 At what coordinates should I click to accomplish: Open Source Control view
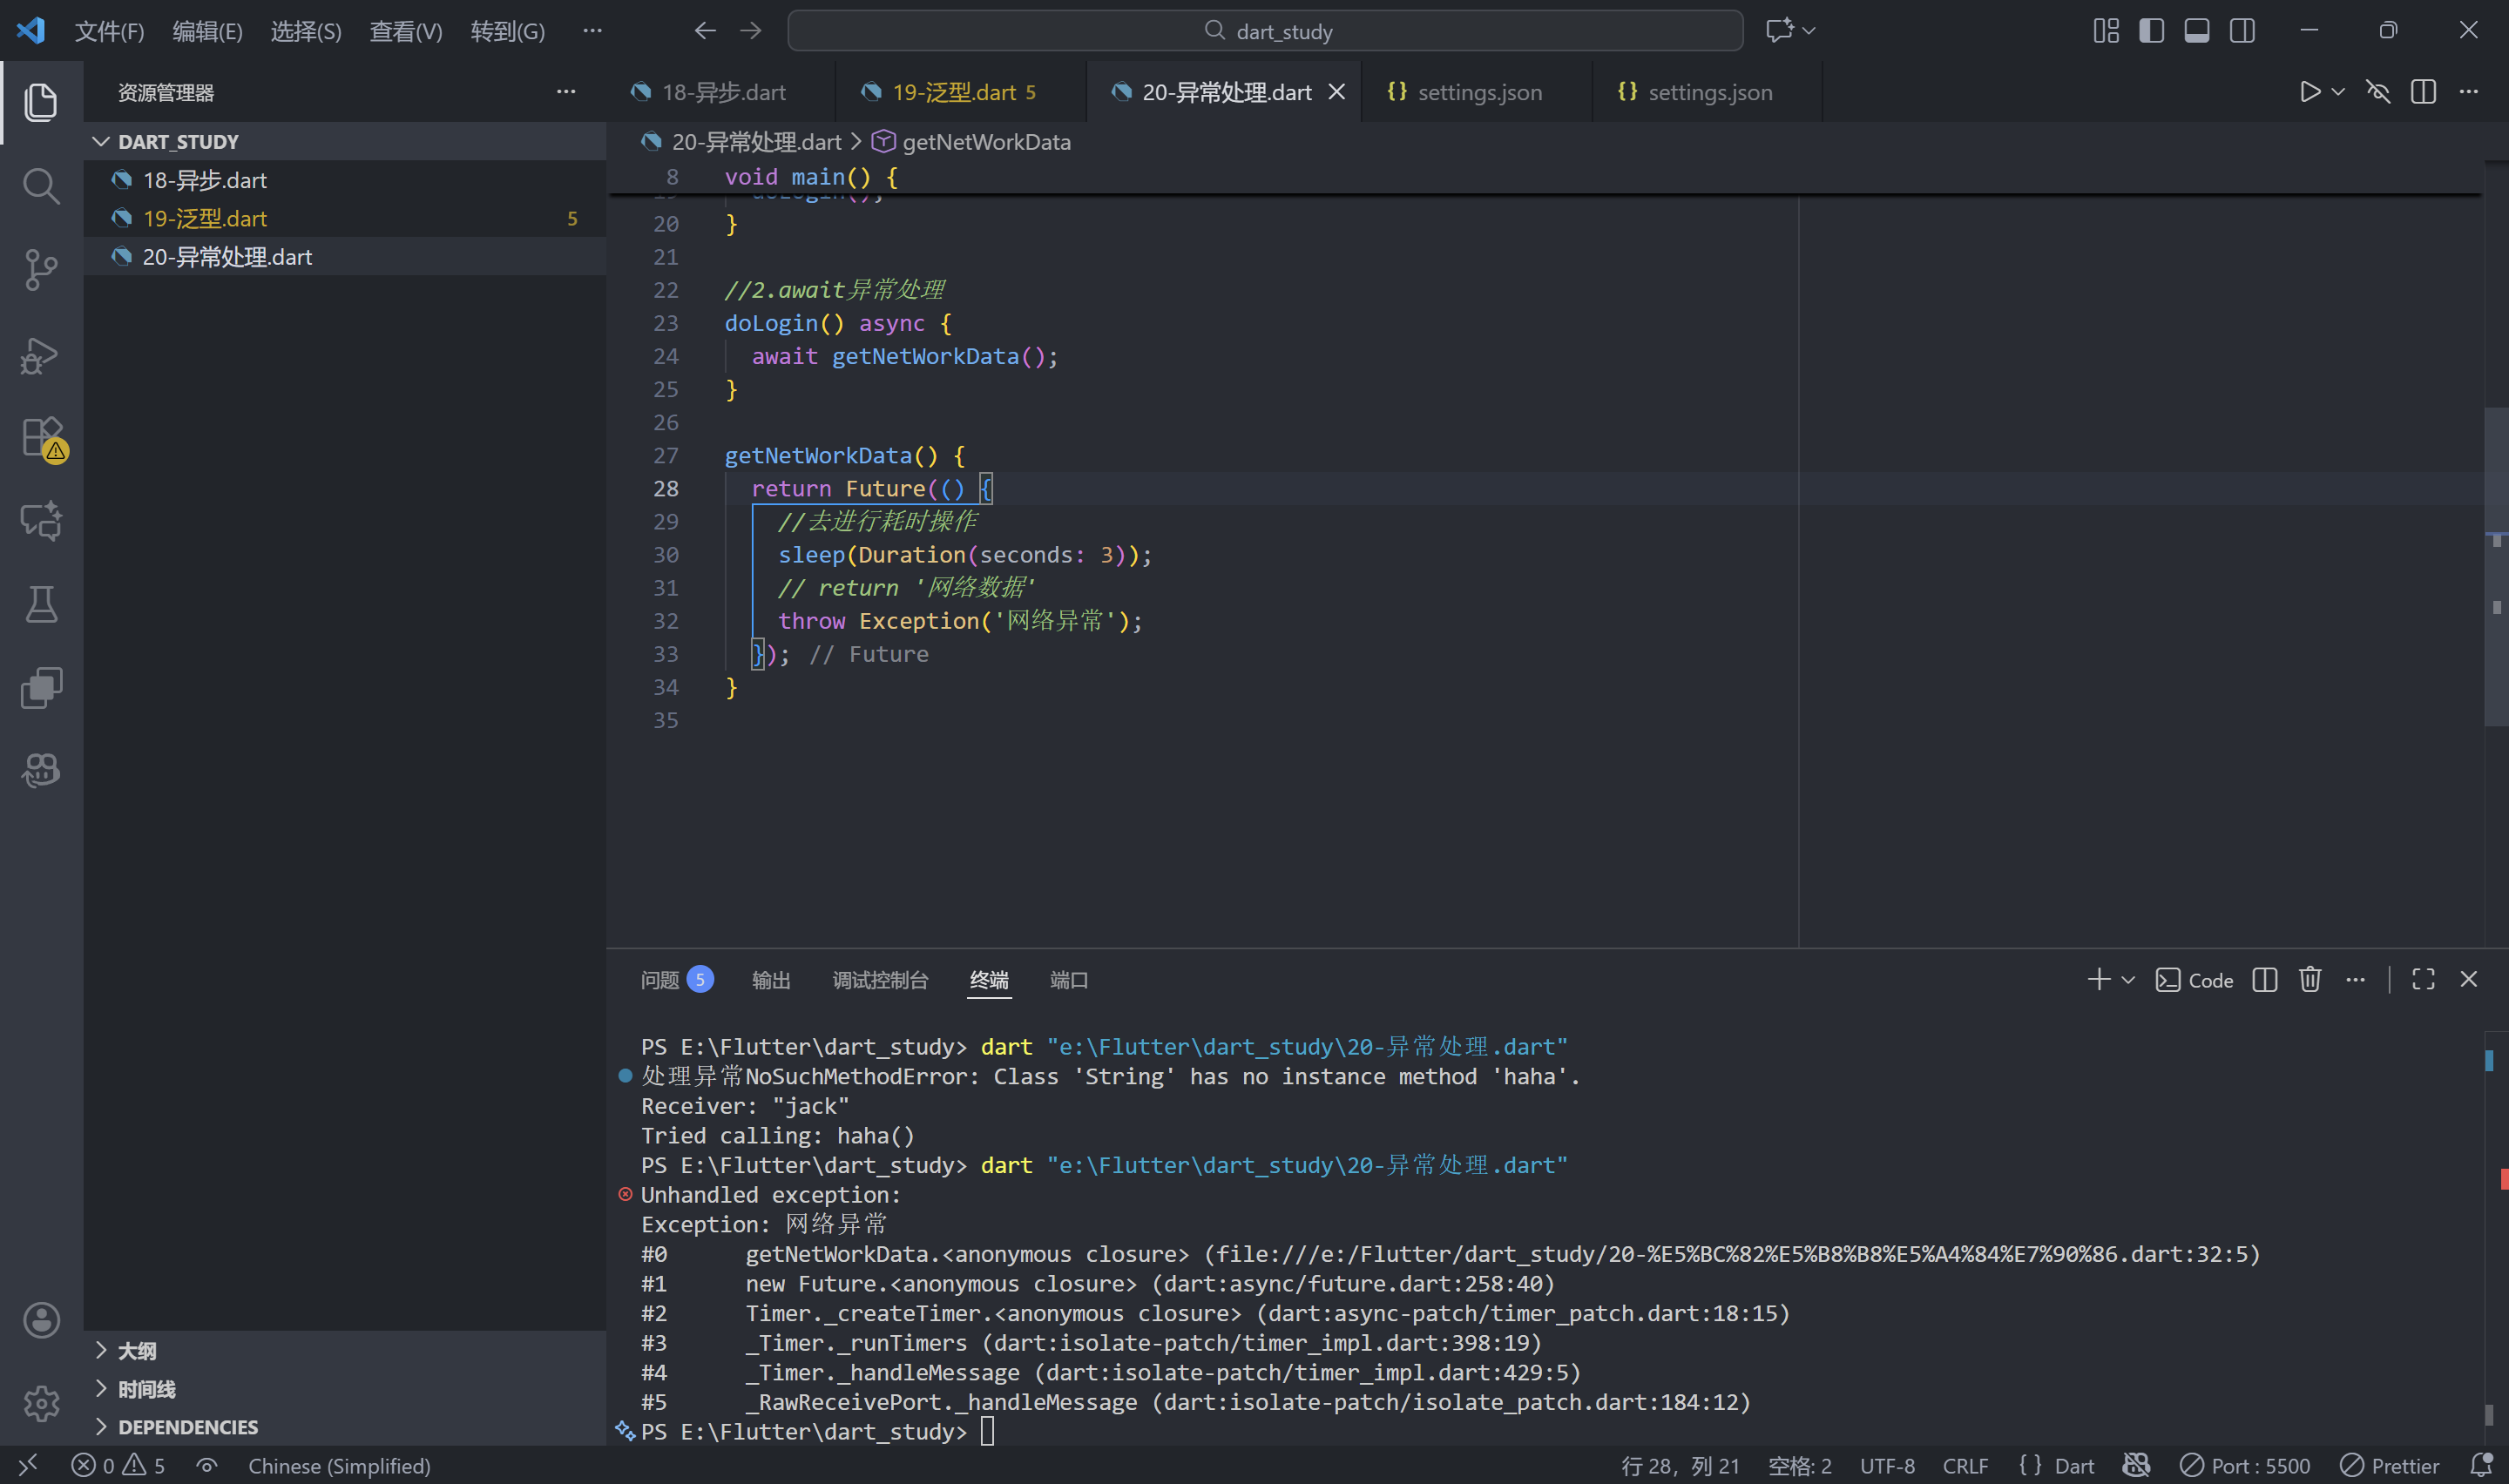40,270
